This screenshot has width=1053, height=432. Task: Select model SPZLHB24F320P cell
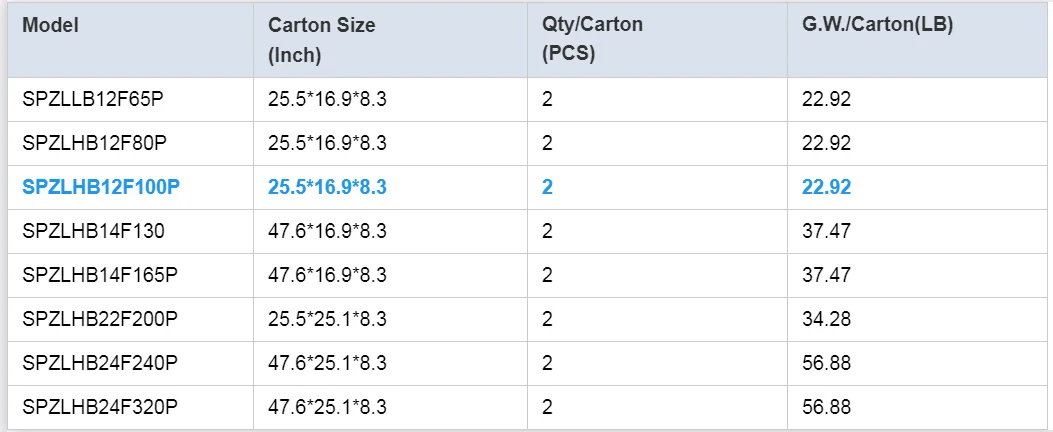coord(99,407)
